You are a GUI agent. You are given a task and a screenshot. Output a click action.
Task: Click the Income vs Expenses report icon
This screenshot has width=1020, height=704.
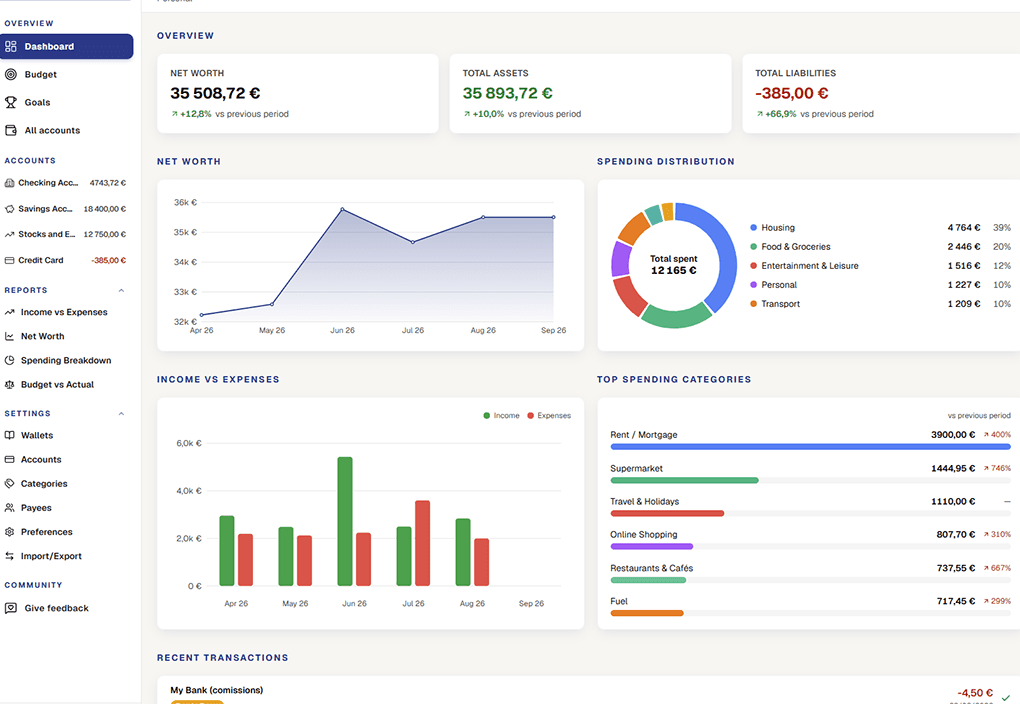point(9,312)
